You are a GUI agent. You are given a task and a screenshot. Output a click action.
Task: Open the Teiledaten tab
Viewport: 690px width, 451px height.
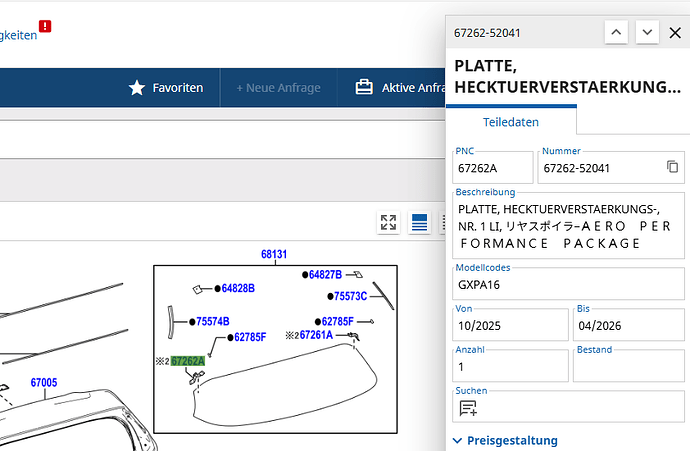tap(511, 122)
